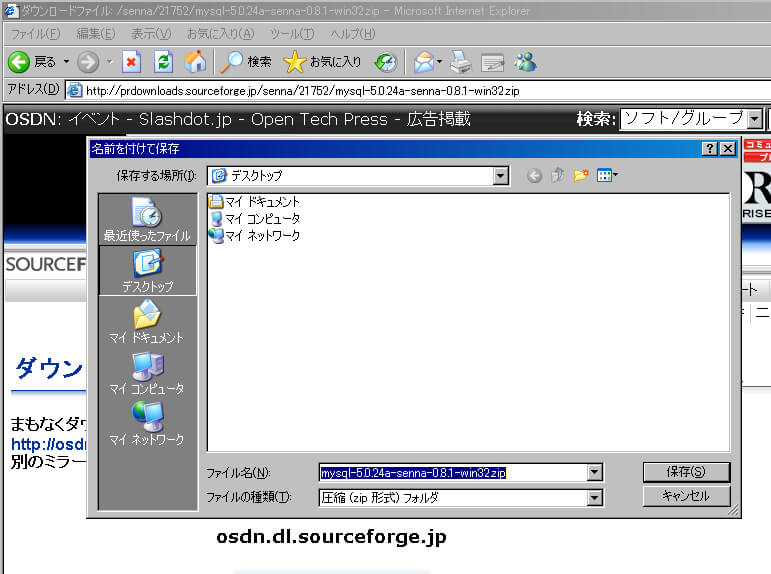Click the IE Stop loading icon
This screenshot has width=771, height=574.
pos(131,62)
